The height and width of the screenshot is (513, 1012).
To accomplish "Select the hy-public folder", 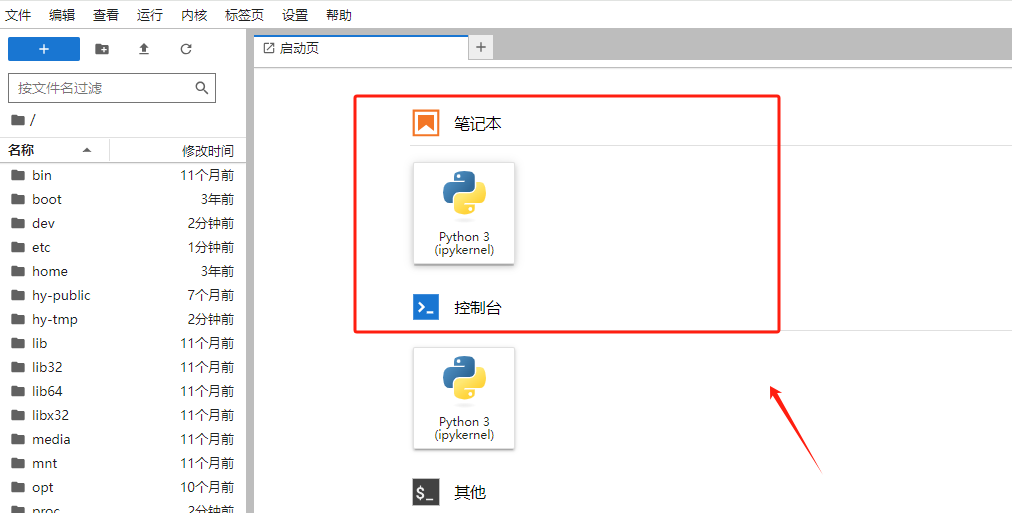I will [x=123, y=295].
